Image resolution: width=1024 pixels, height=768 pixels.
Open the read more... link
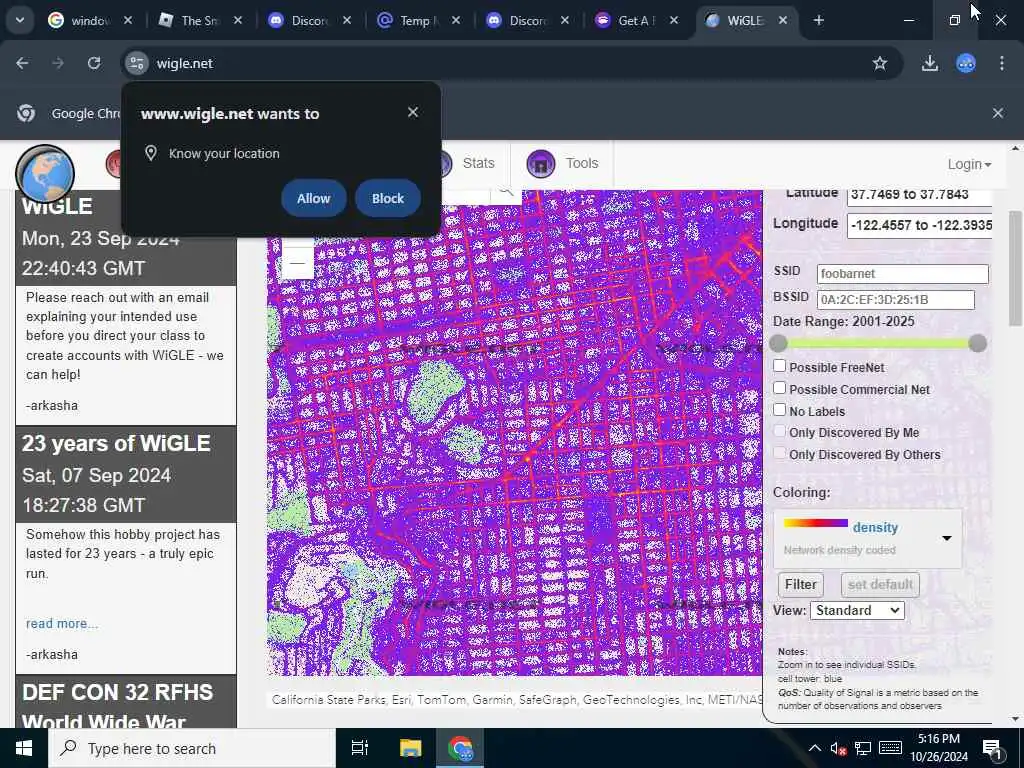62,624
